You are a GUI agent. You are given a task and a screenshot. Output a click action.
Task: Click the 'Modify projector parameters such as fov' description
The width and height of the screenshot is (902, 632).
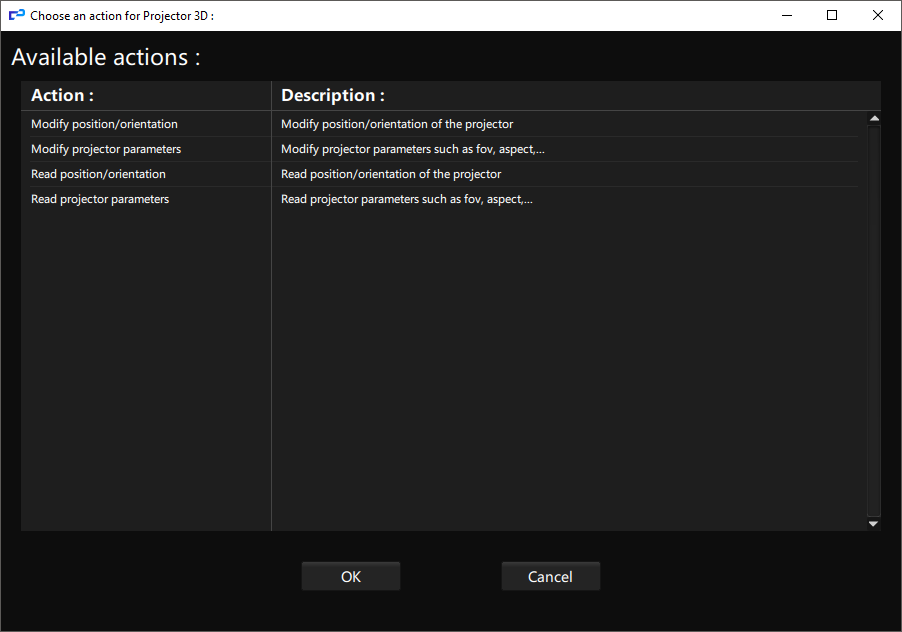[412, 149]
